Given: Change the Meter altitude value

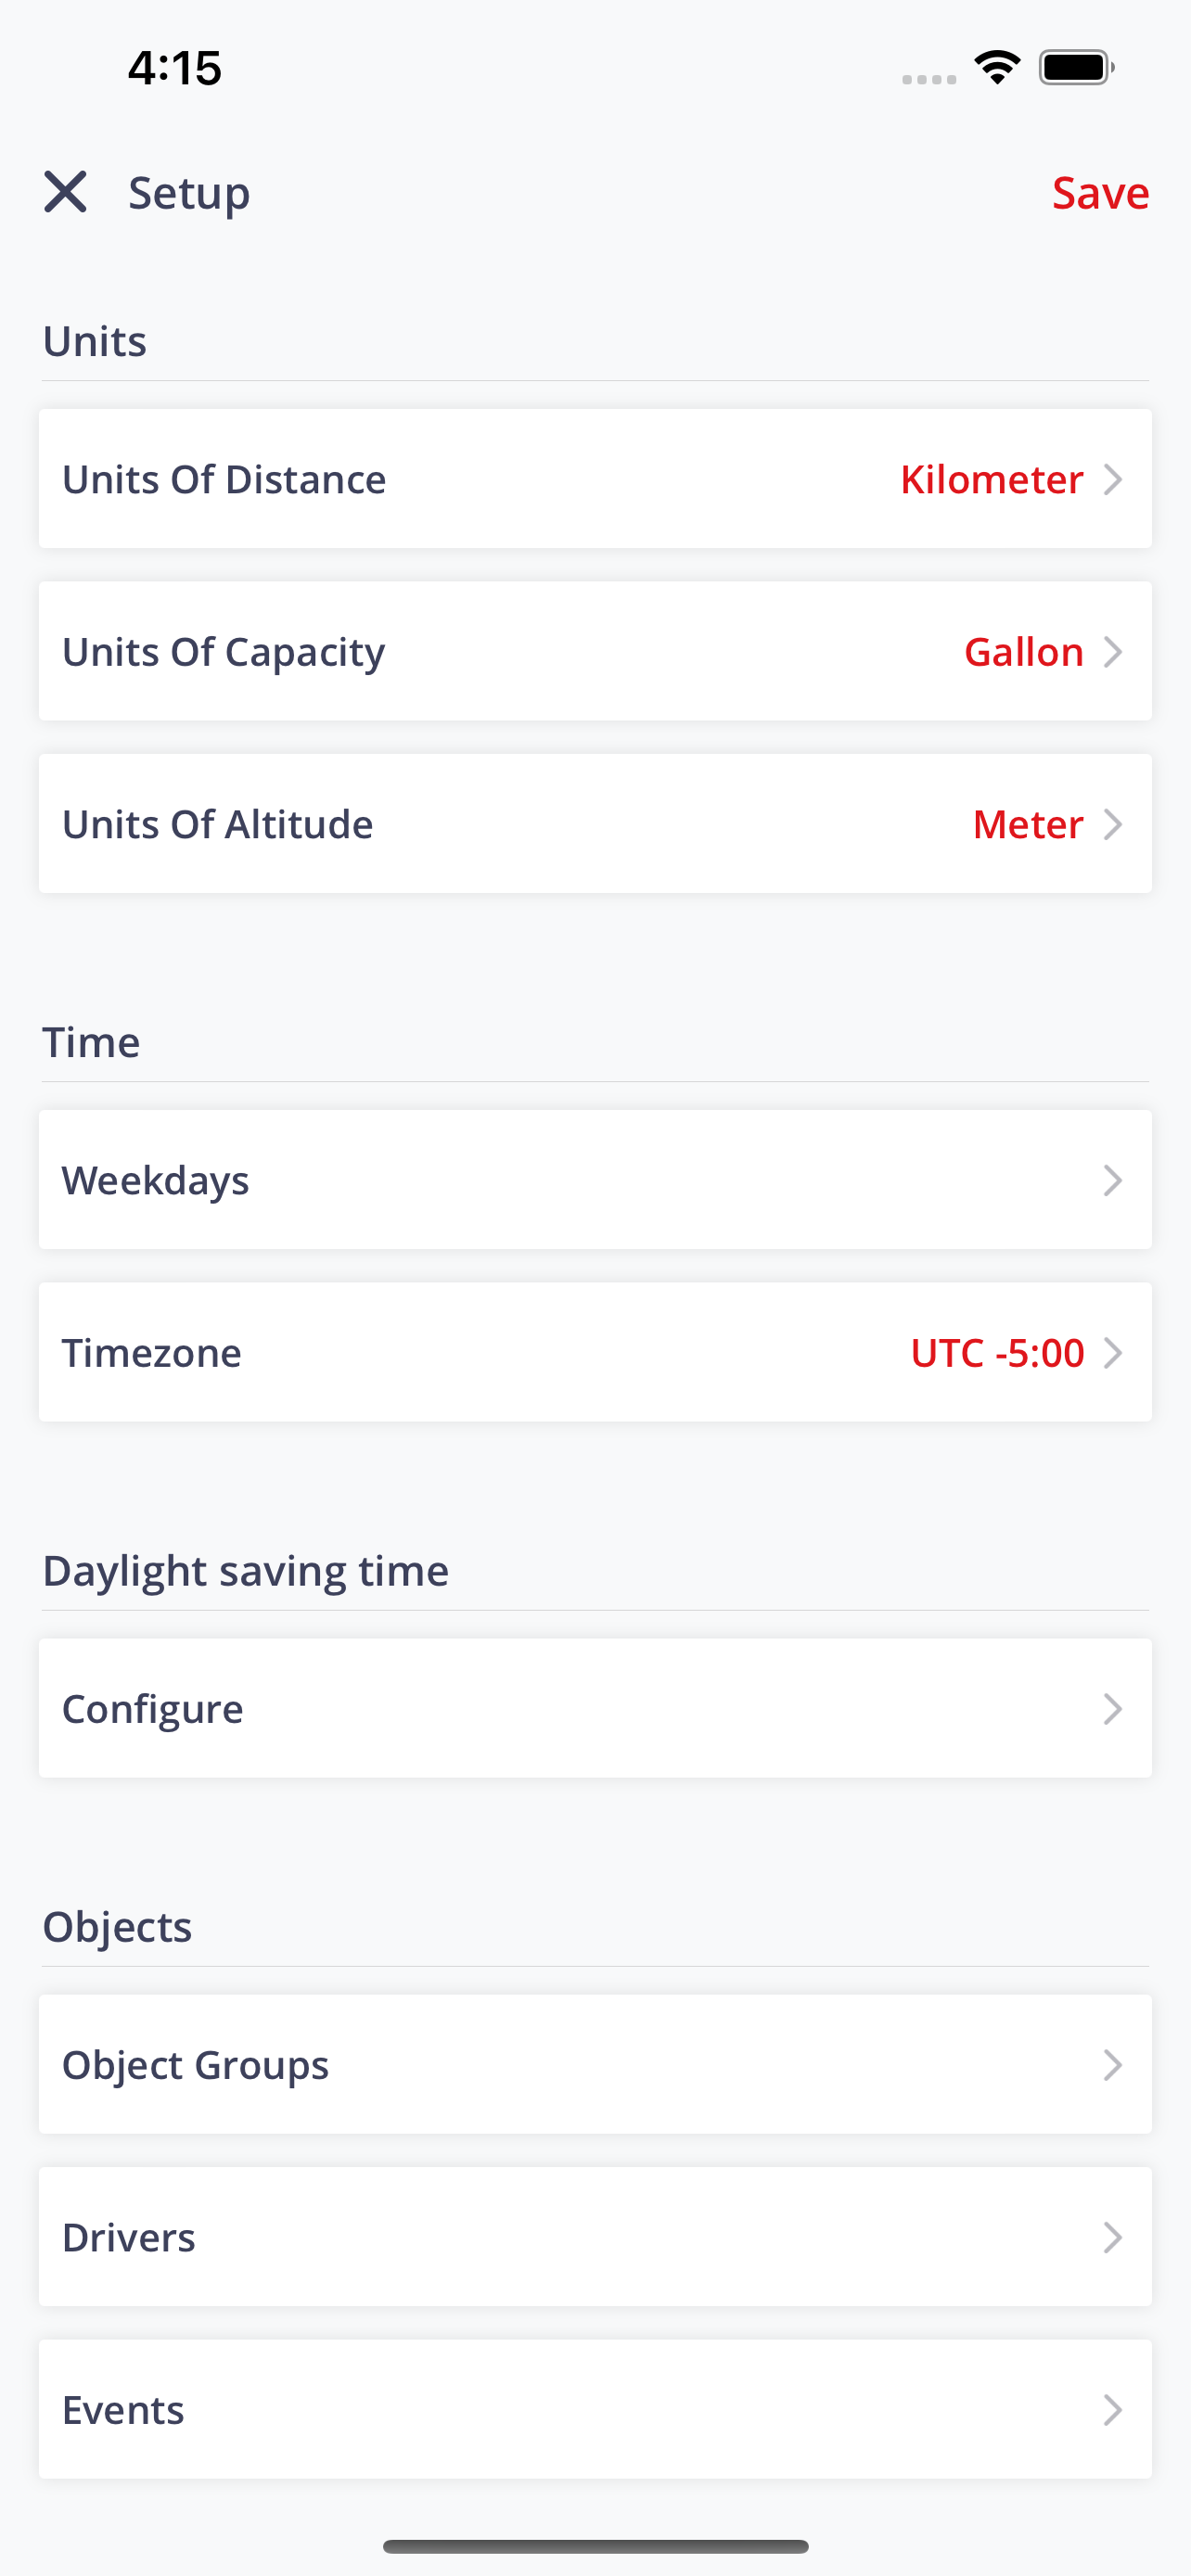Looking at the screenshot, I should (x=1027, y=824).
